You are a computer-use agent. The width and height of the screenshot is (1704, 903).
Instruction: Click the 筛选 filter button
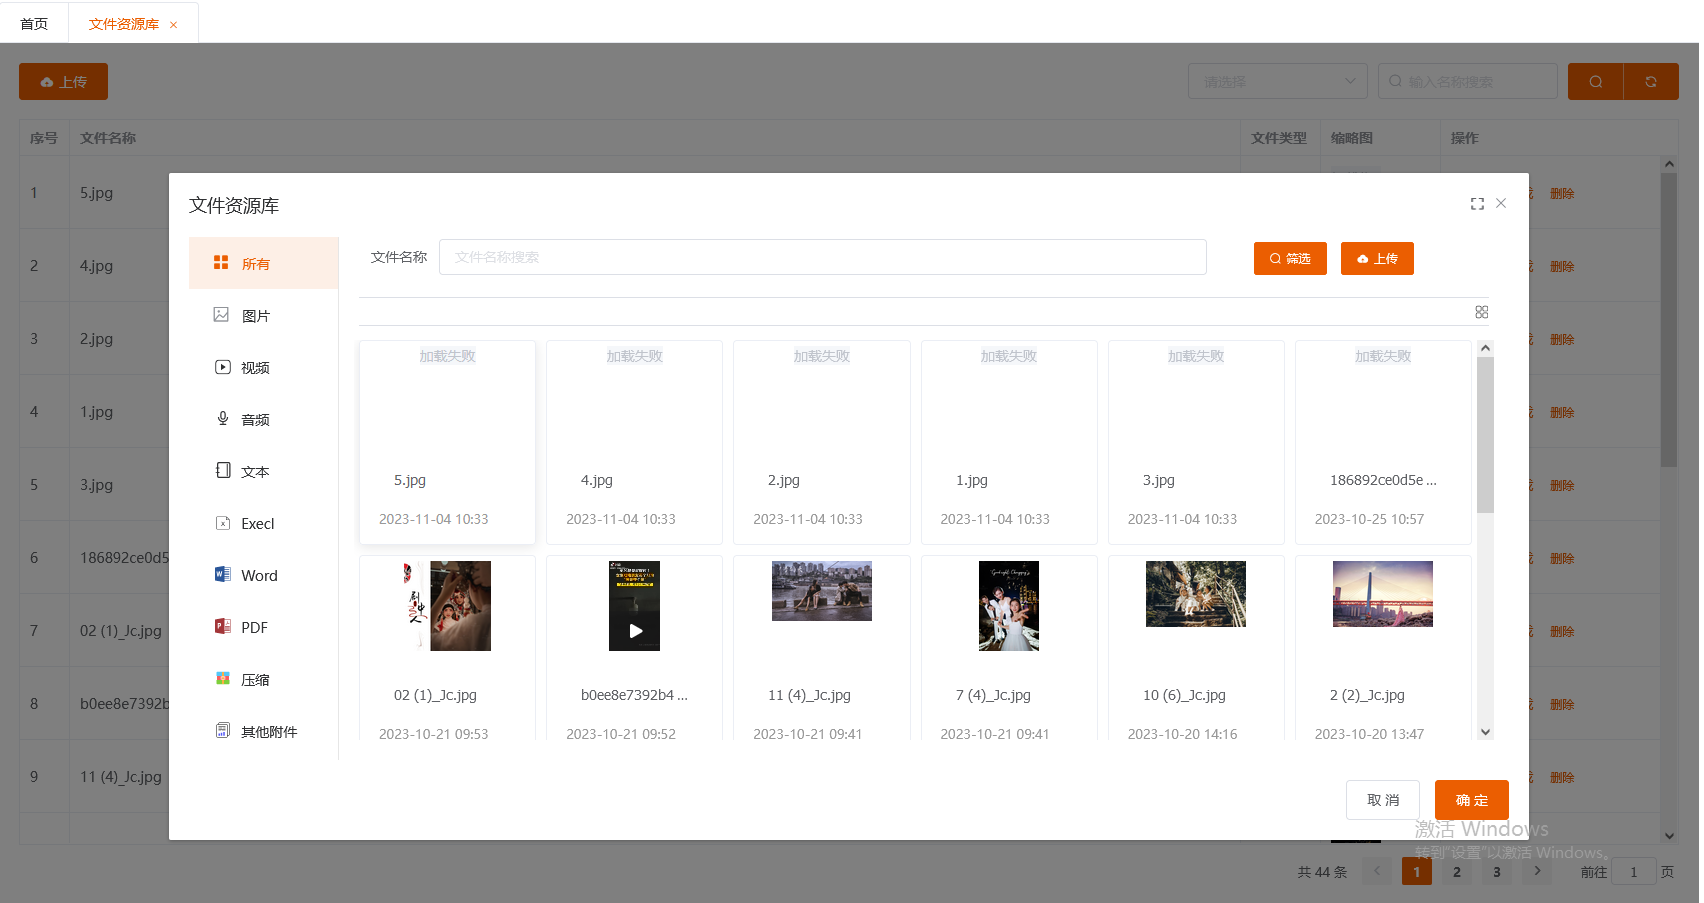[1290, 258]
